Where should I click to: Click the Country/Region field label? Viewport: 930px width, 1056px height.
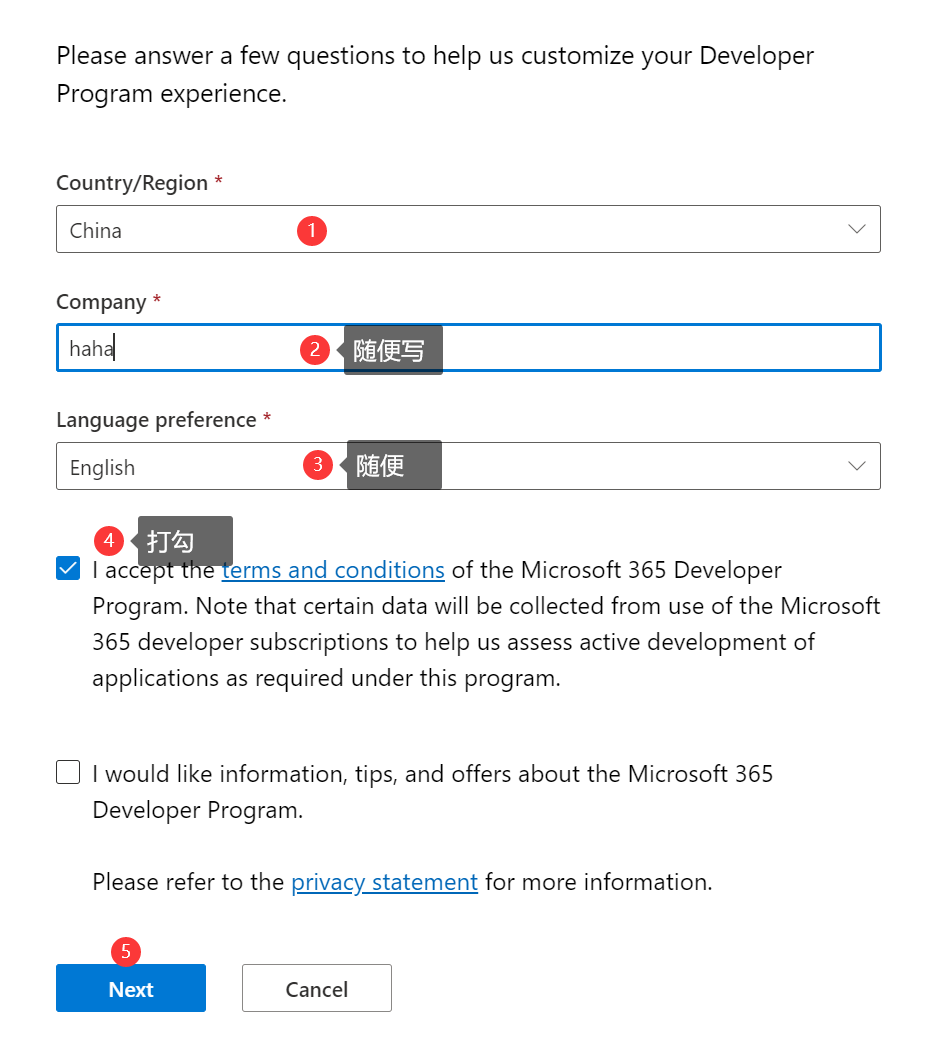(x=132, y=183)
